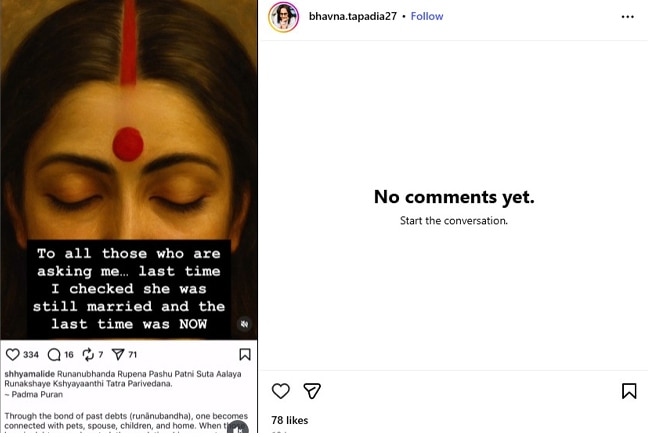Like the post using the heart above 78 likes

(x=281, y=391)
